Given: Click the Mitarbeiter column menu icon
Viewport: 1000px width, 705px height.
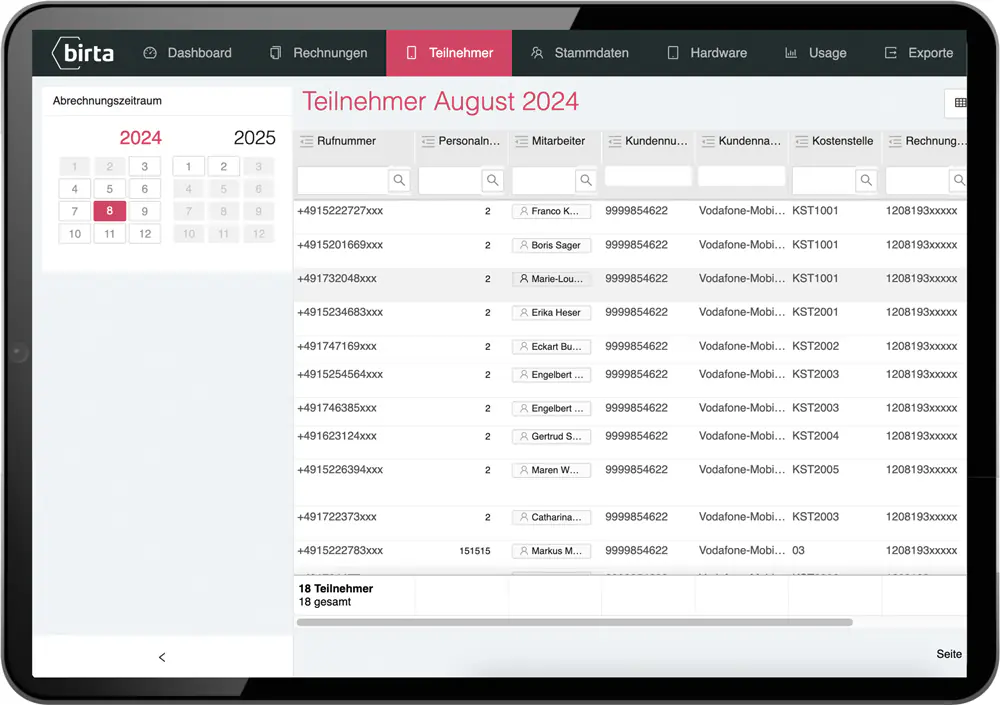Looking at the screenshot, I should (x=521, y=141).
